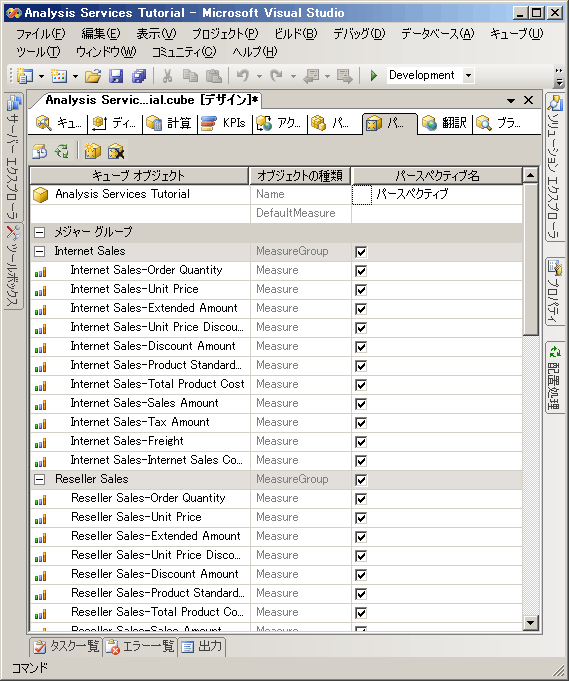Viewport: 569px width, 681px height.
Task: Switch to the 計算 tab
Action: click(x=169, y=123)
